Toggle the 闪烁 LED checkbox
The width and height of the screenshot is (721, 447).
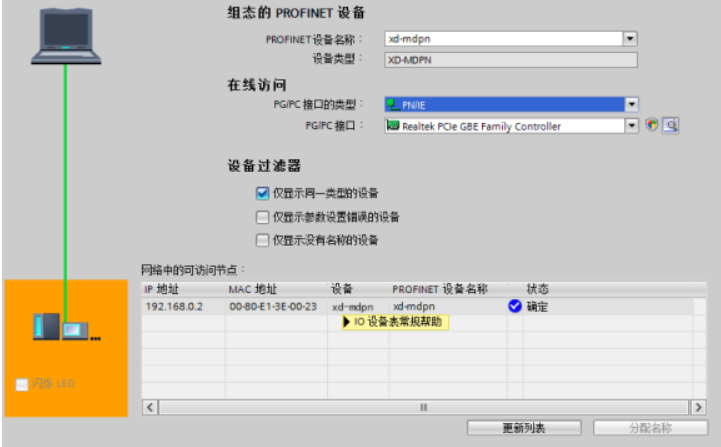click(22, 384)
